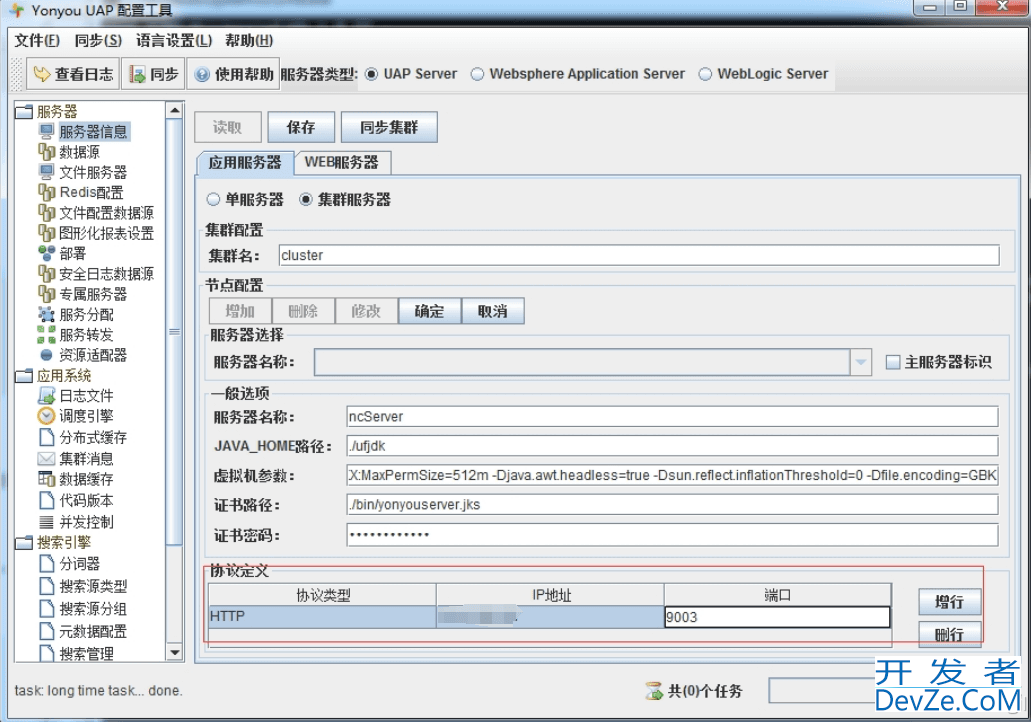Select 元数据配置 in the tree
1031x722 pixels.
pos(93,631)
